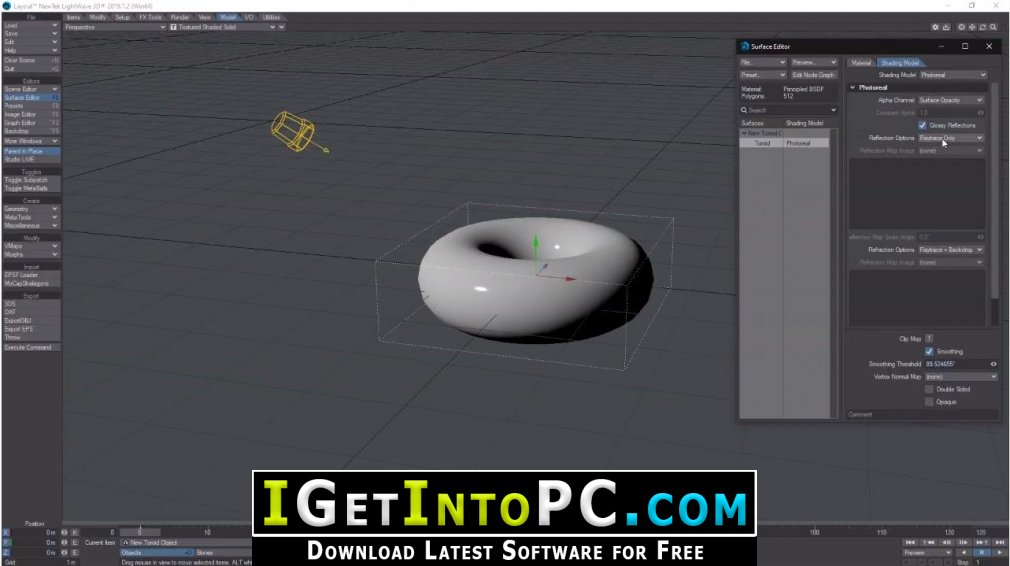
Task: Collapse the Photoreal section expander
Action: [853, 88]
